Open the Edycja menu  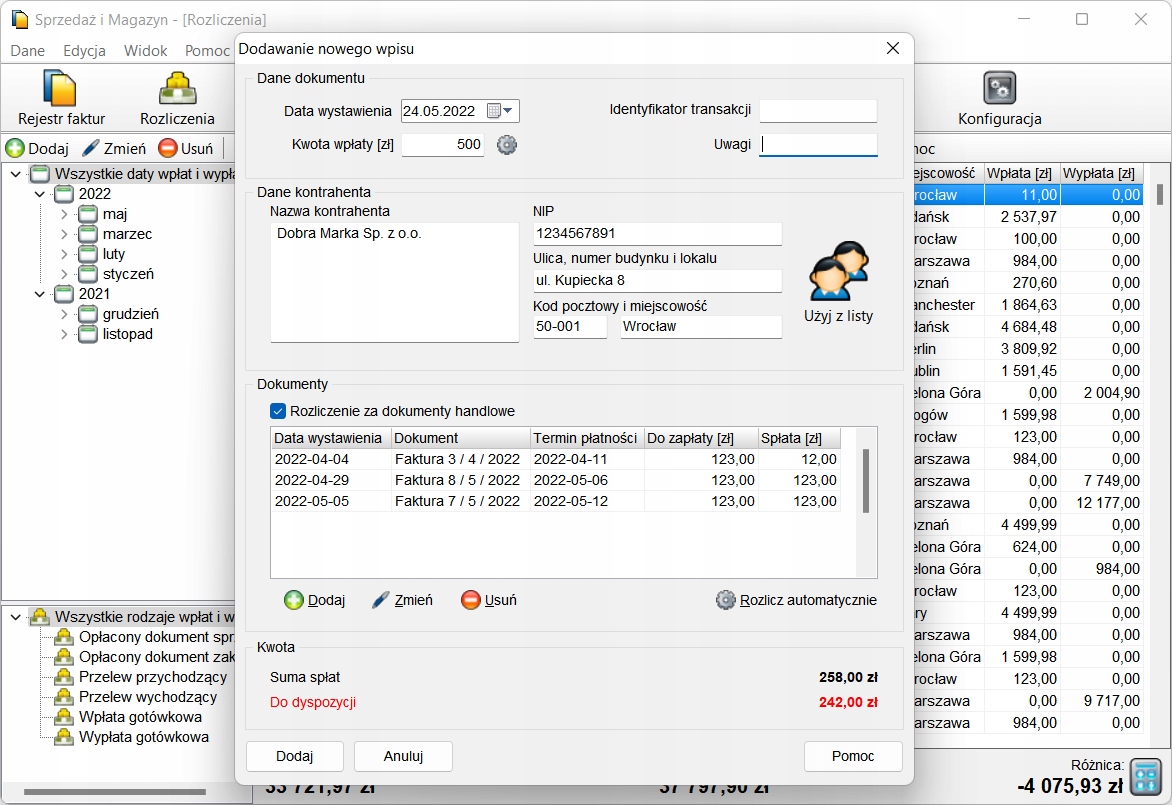pos(84,50)
